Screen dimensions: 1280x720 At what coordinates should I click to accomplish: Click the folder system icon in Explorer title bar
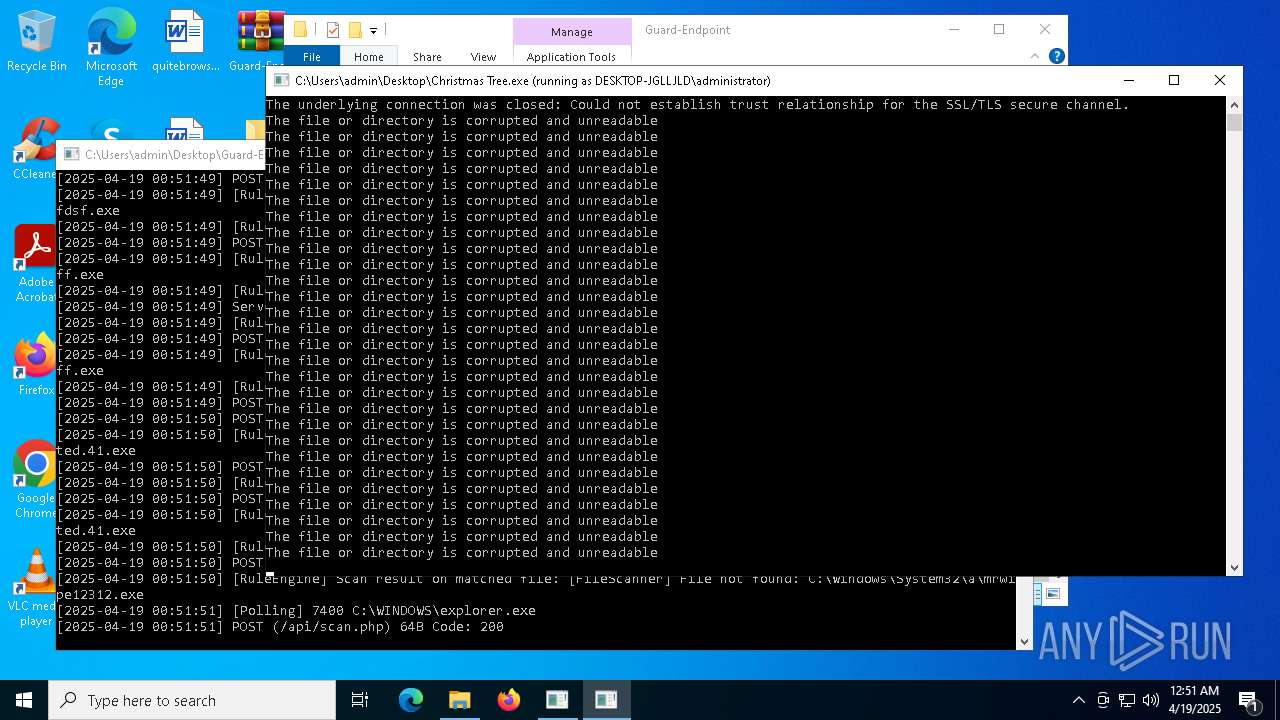point(300,30)
